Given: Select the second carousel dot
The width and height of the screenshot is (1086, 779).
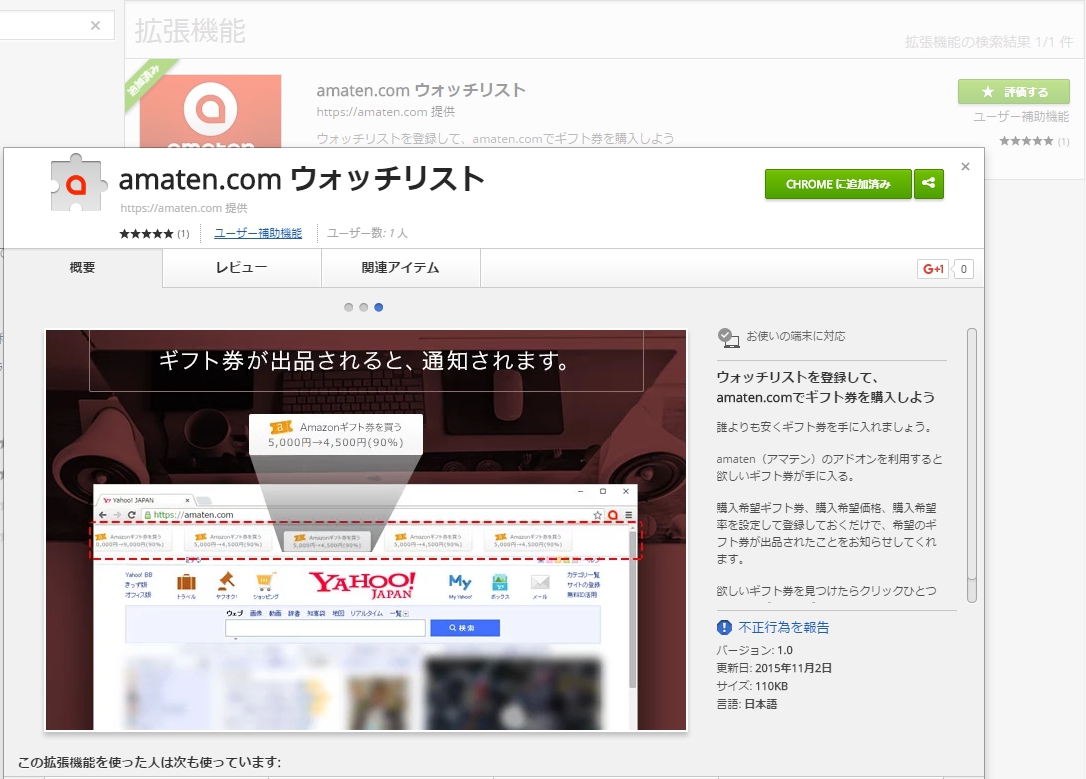Looking at the screenshot, I should (363, 307).
